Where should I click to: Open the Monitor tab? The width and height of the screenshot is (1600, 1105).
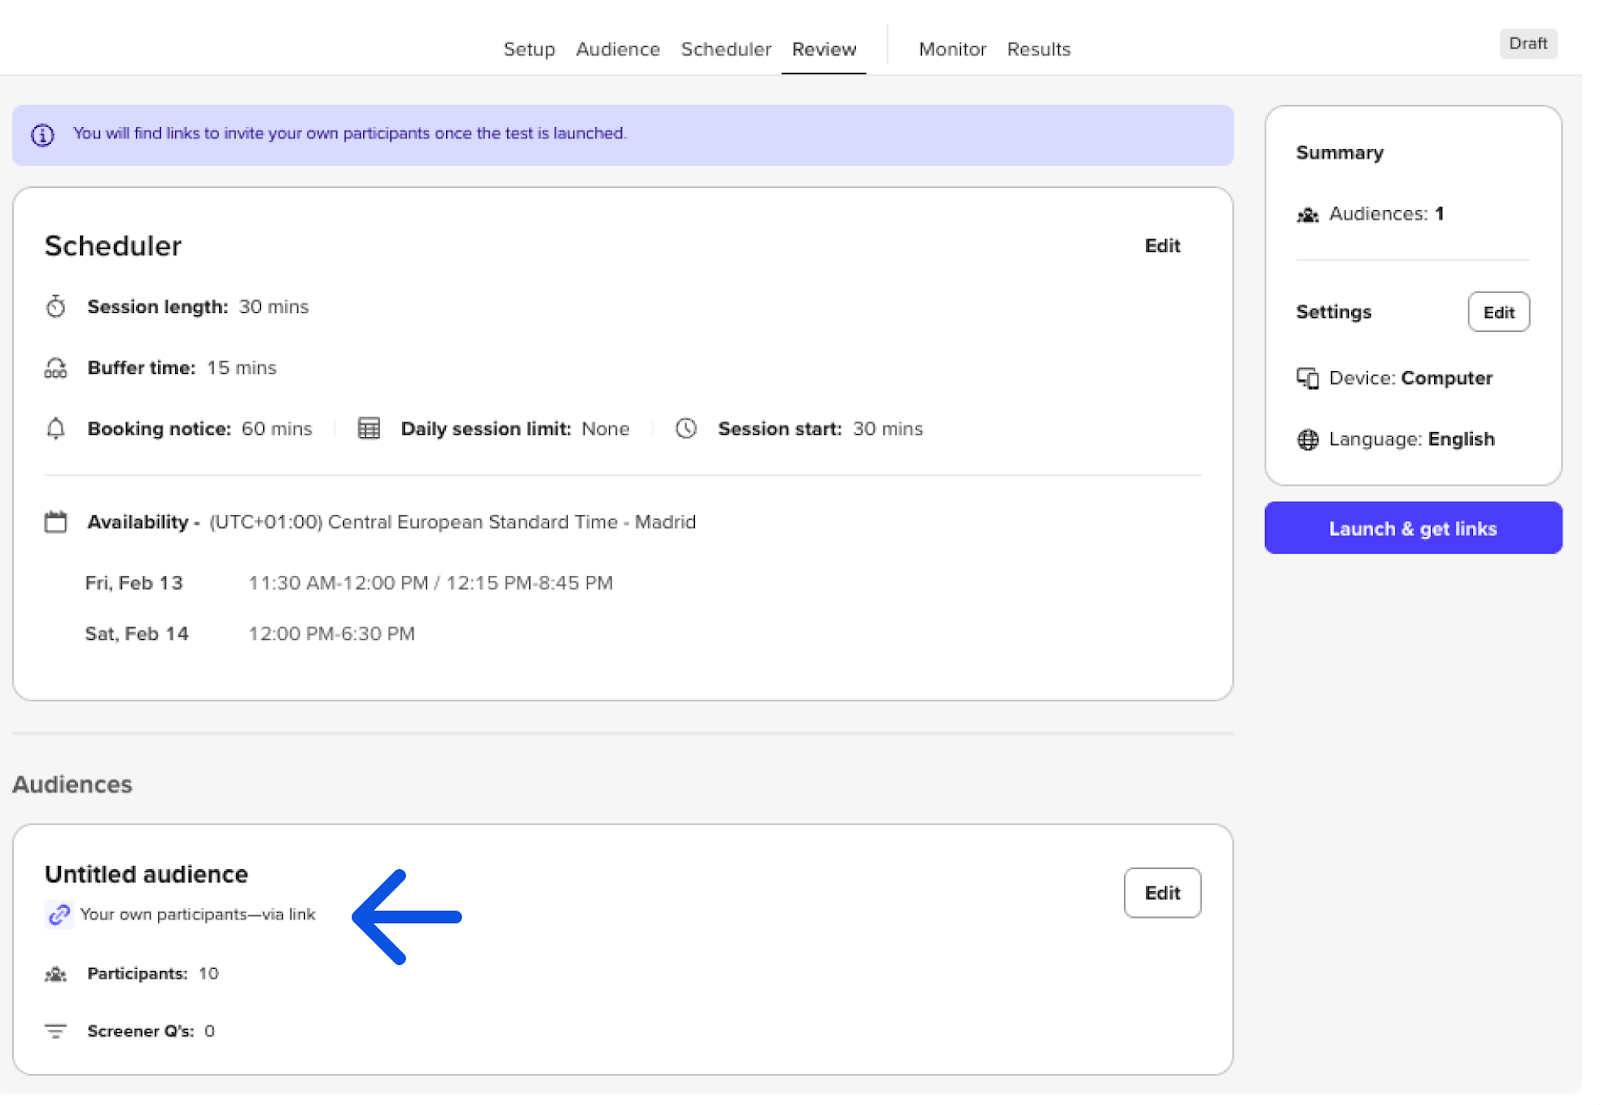(952, 49)
